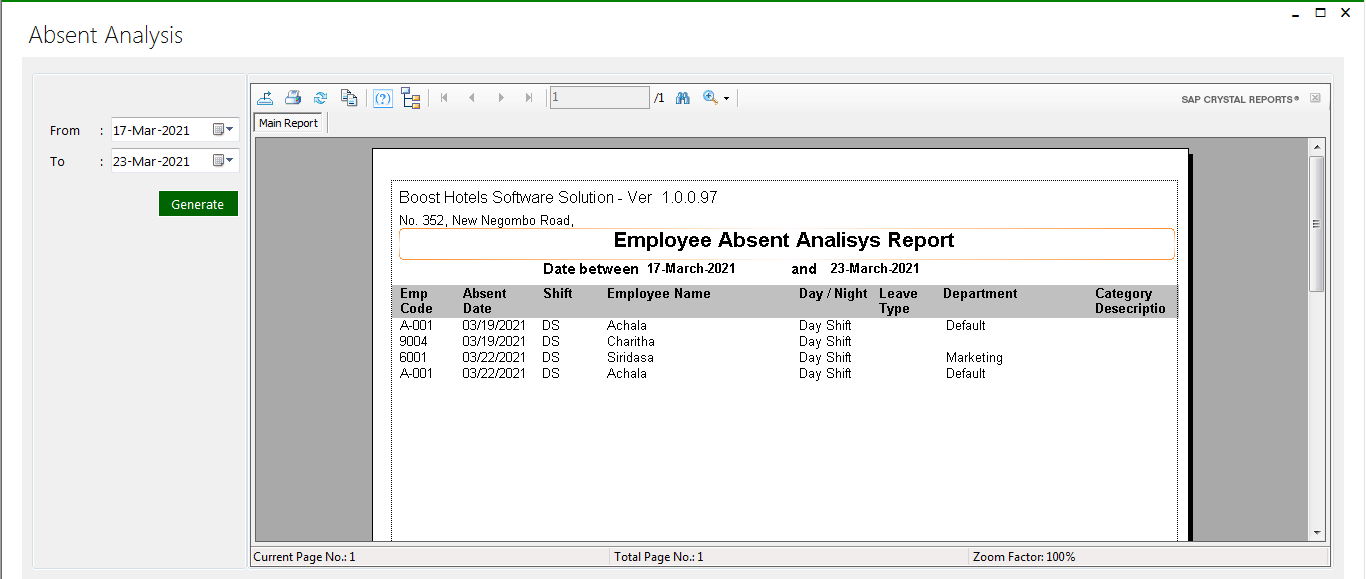1366x579 pixels.
Task: Click the report's vertical scrollbar thumb
Action: point(1317,224)
